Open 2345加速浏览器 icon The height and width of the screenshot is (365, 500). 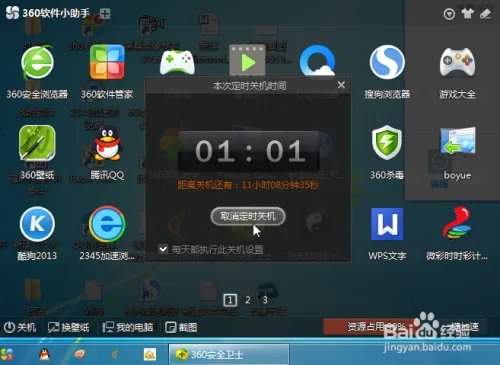(x=107, y=224)
